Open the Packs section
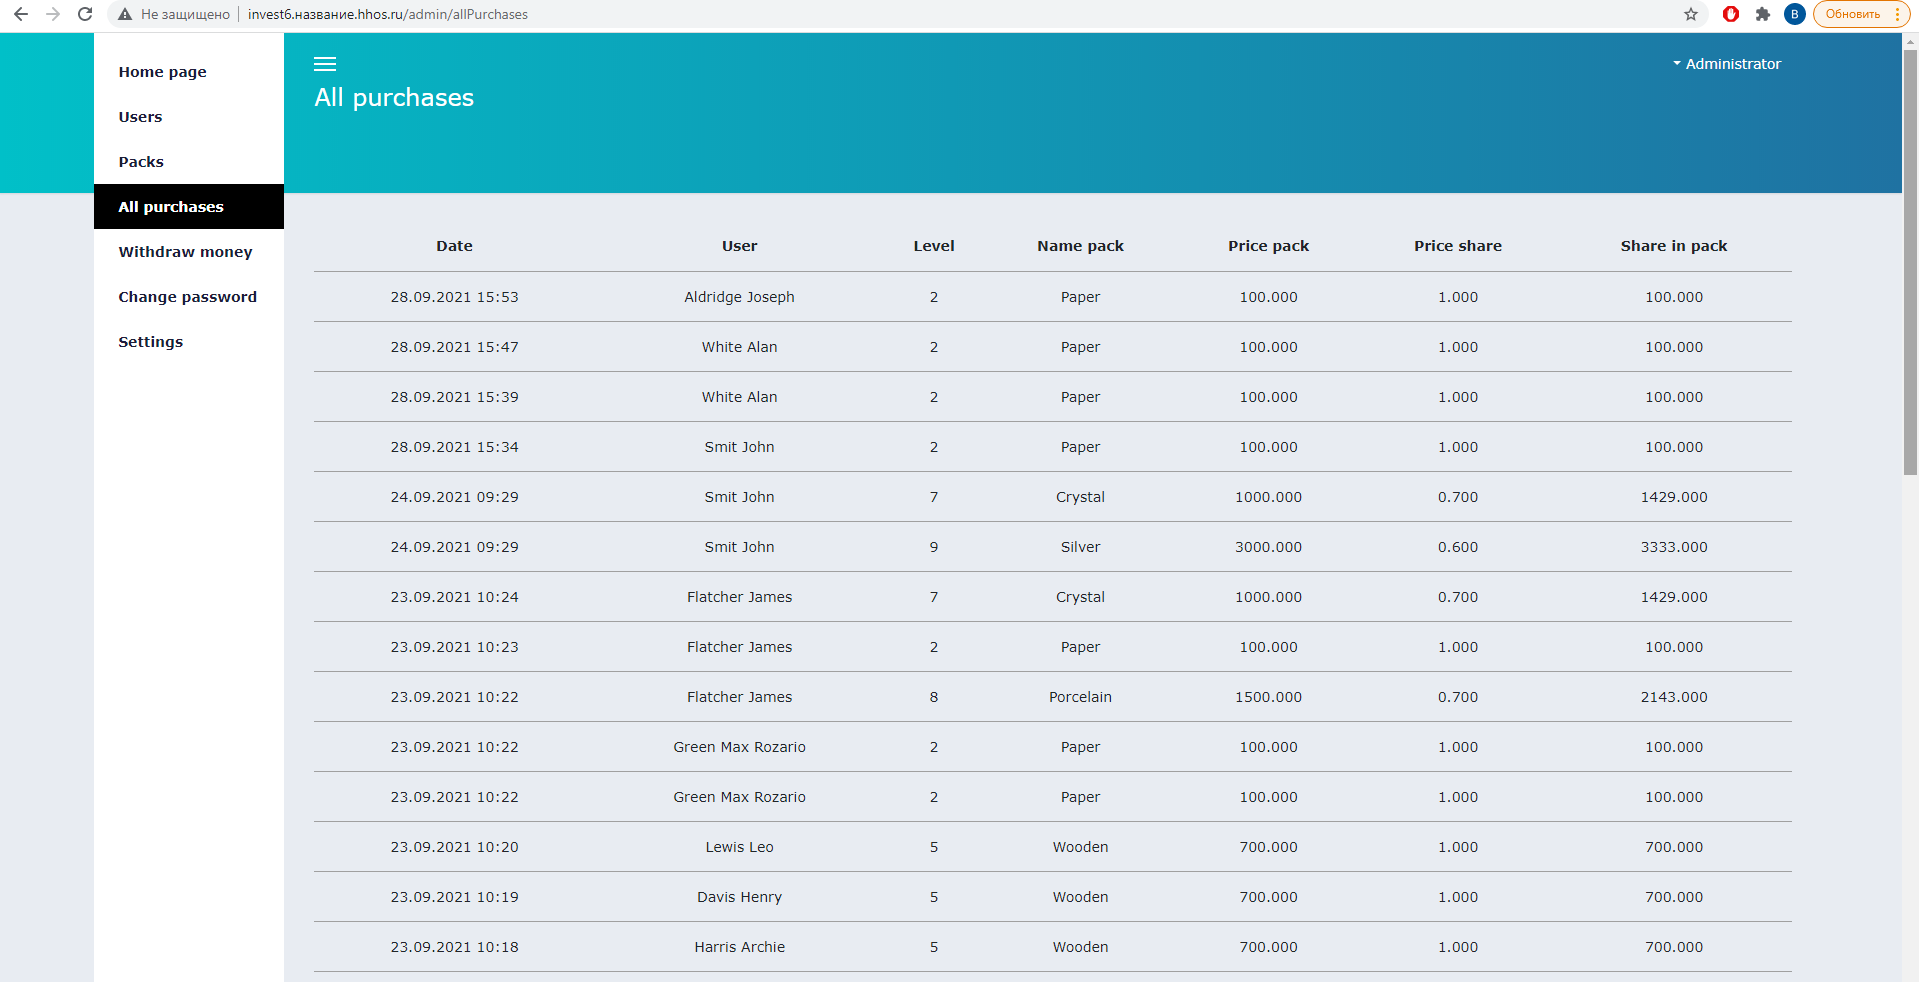1920x982 pixels. pos(141,162)
